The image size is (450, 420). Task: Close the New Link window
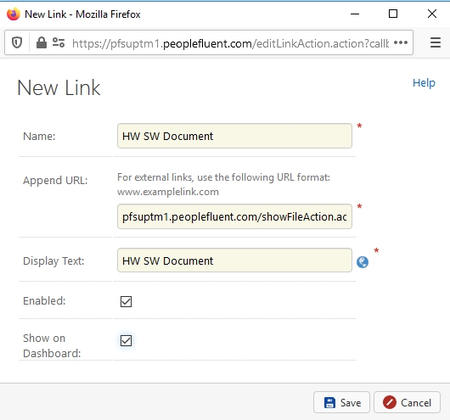432,14
